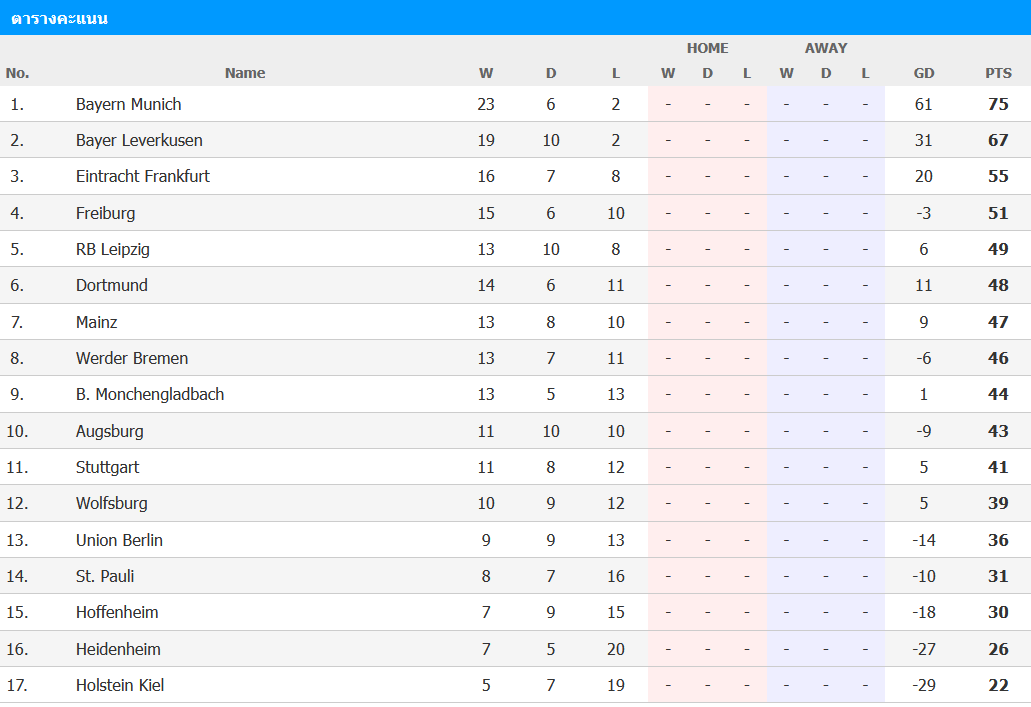This screenshot has width=1031, height=707.
Task: Click the Werder Bremen team name
Action: tap(132, 358)
